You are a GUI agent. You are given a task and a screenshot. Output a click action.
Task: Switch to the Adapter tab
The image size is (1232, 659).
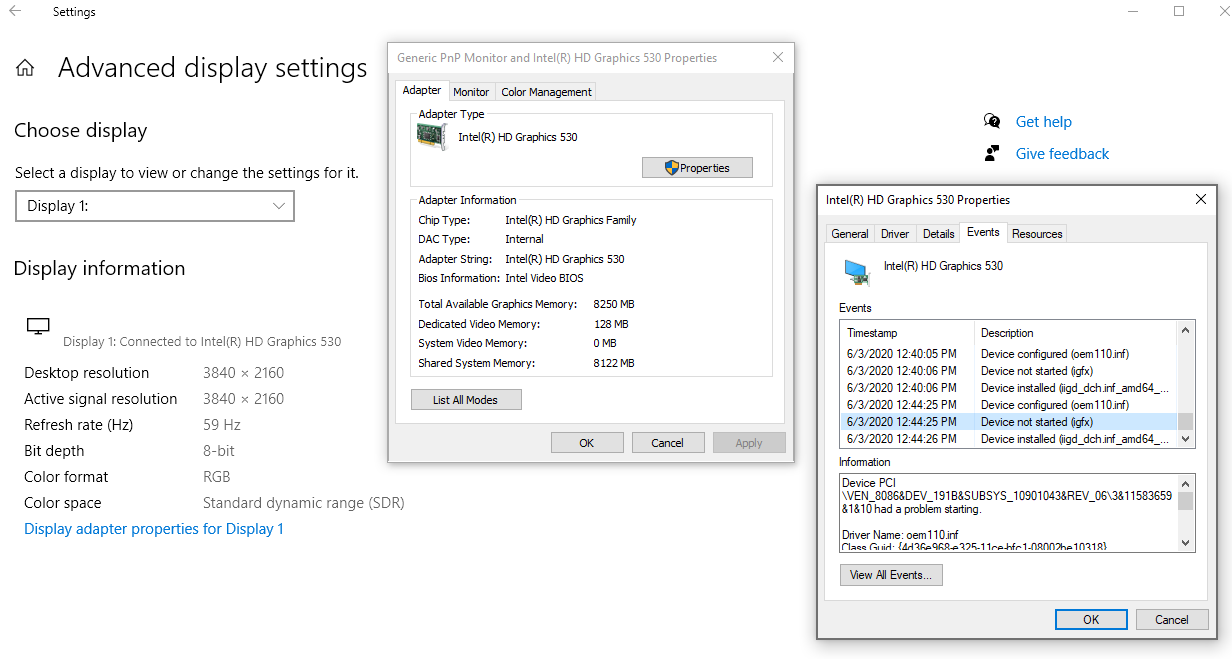click(422, 90)
